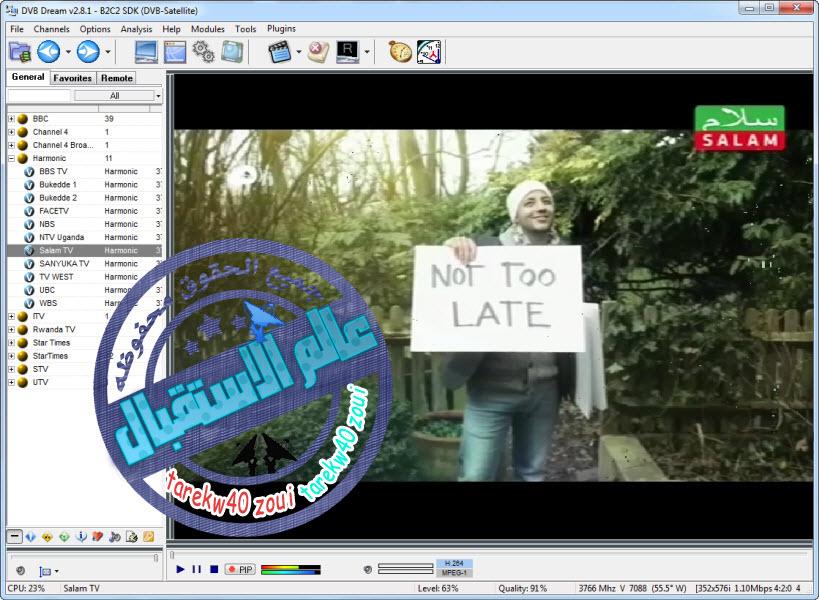Click the blue diamond icon below channel list
The width and height of the screenshot is (819, 600).
point(31,537)
